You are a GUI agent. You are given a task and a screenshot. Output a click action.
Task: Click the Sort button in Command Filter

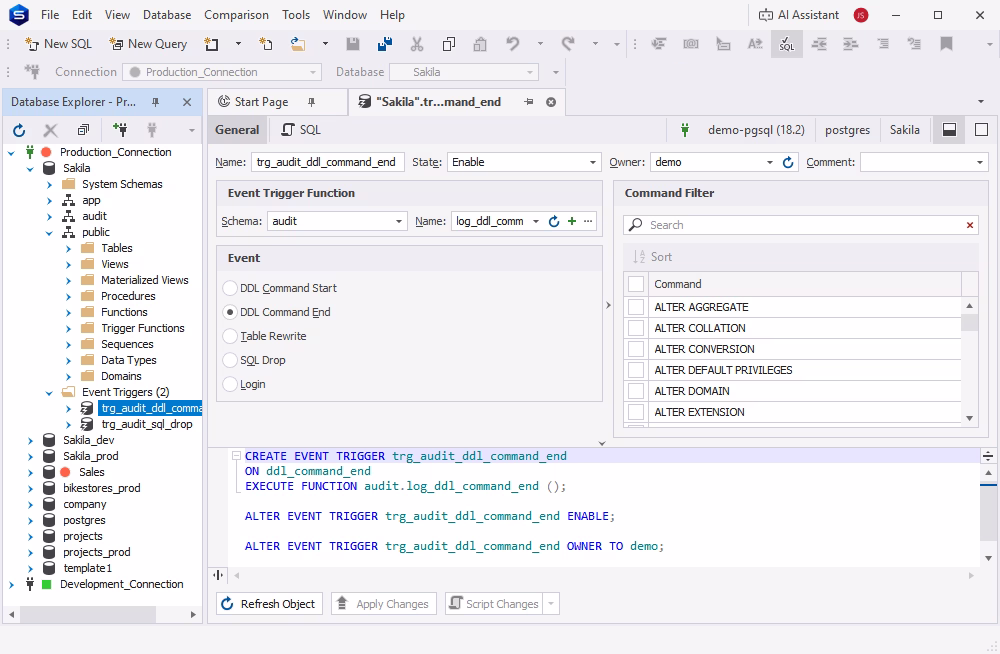tap(652, 257)
